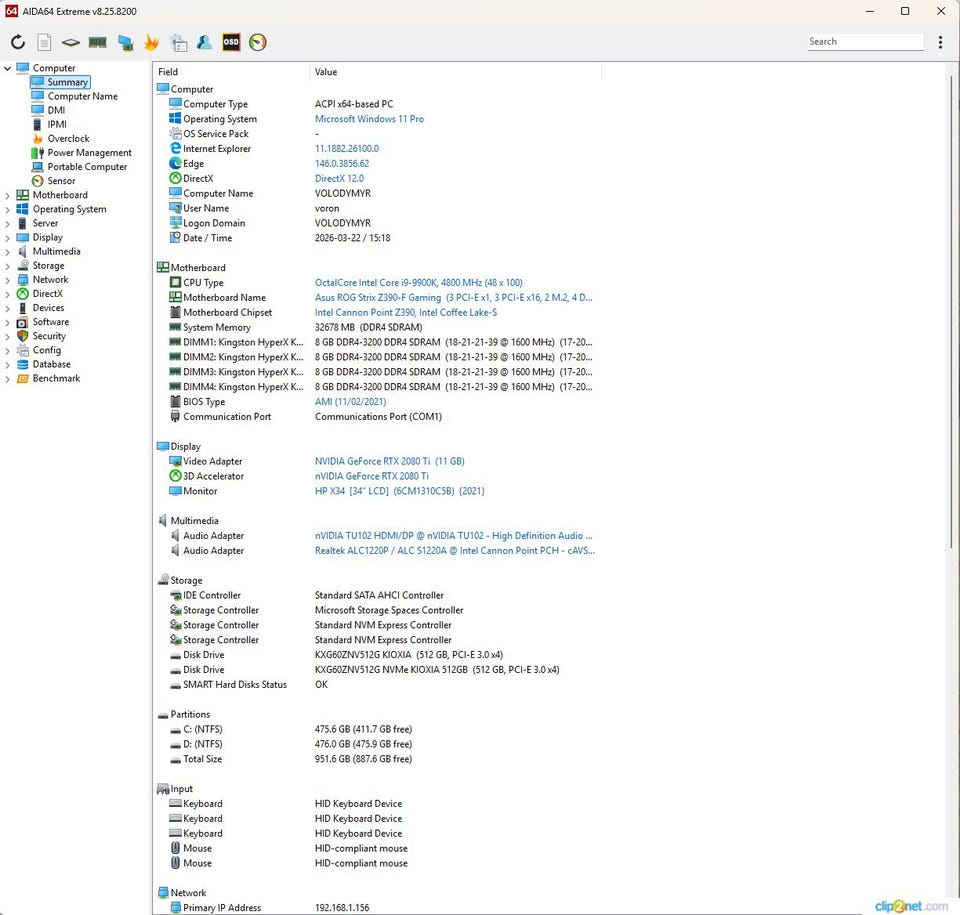Click the green memory module toolbar icon

pos(98,42)
